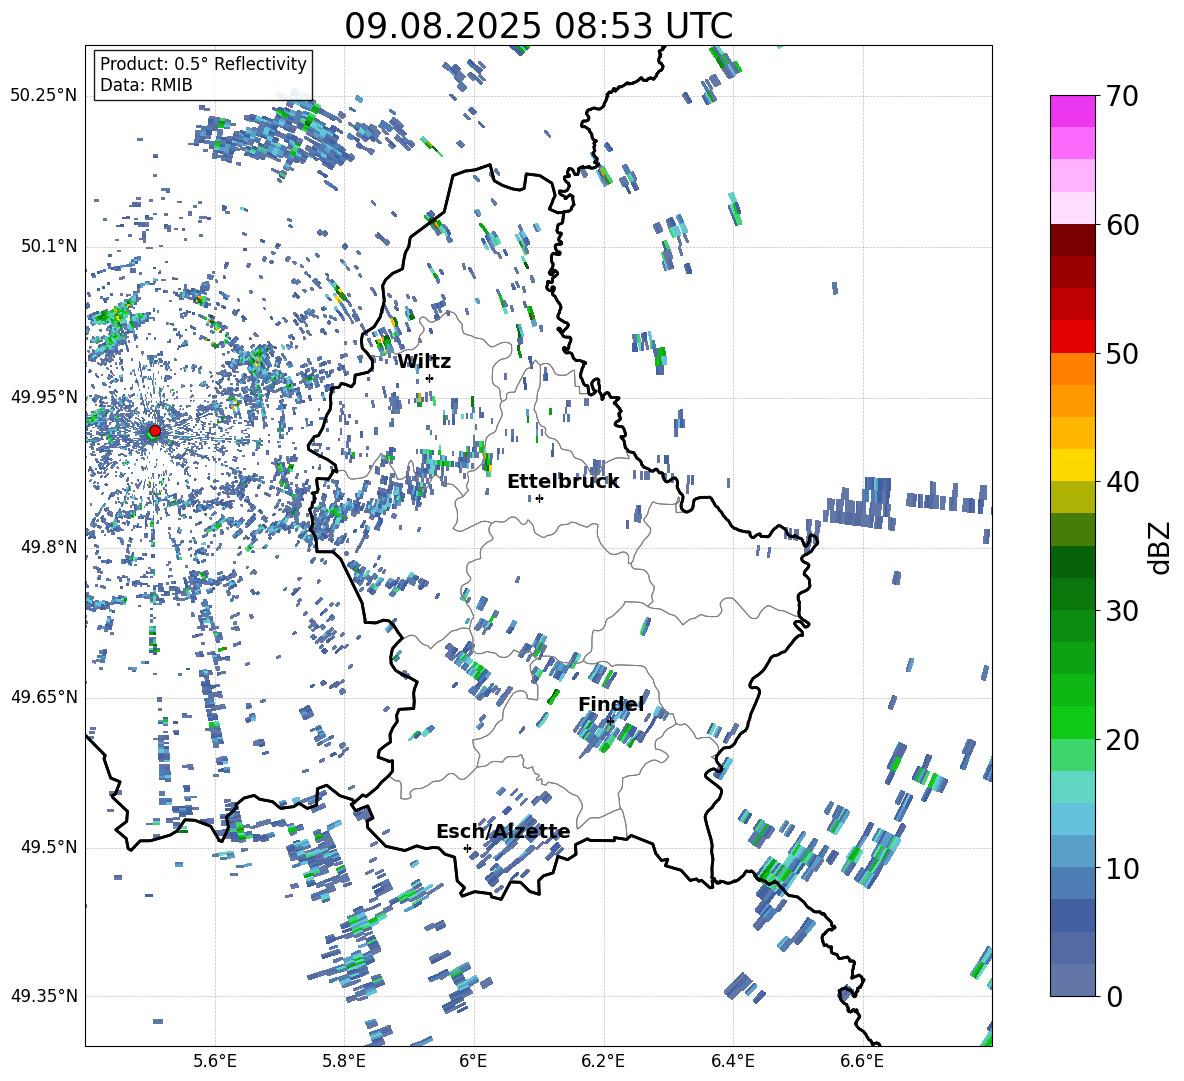This screenshot has height=1081, width=1184.
Task: Click the magenta top colorbar segment
Action: click(1072, 111)
